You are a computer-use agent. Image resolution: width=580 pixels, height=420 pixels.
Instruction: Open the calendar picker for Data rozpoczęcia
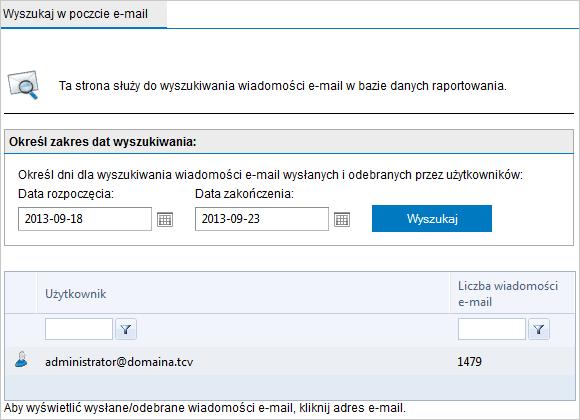(x=165, y=219)
